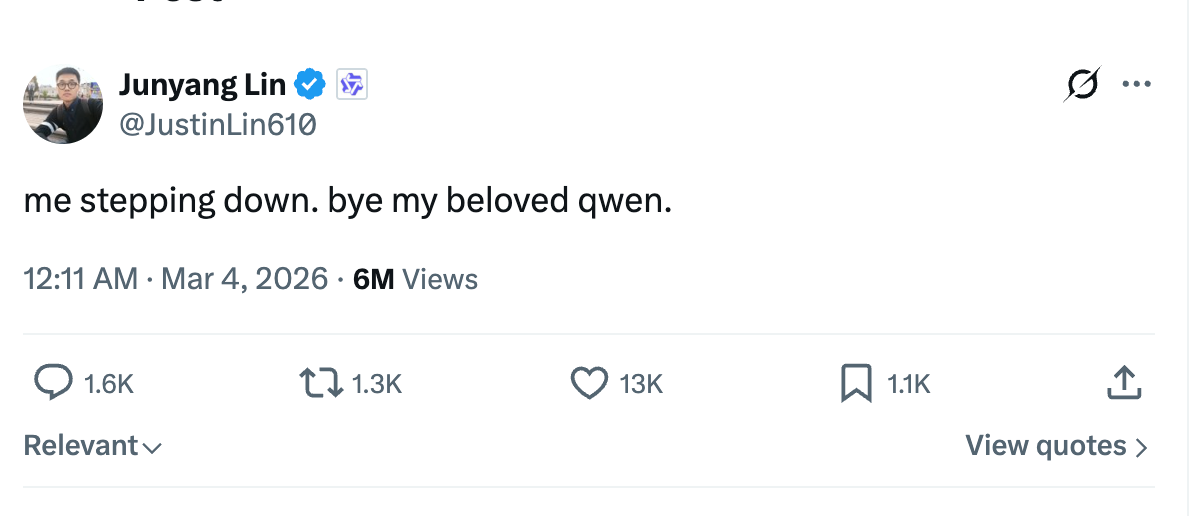This screenshot has width=1204, height=516.
Task: Like the post with heart icon
Action: click(589, 382)
